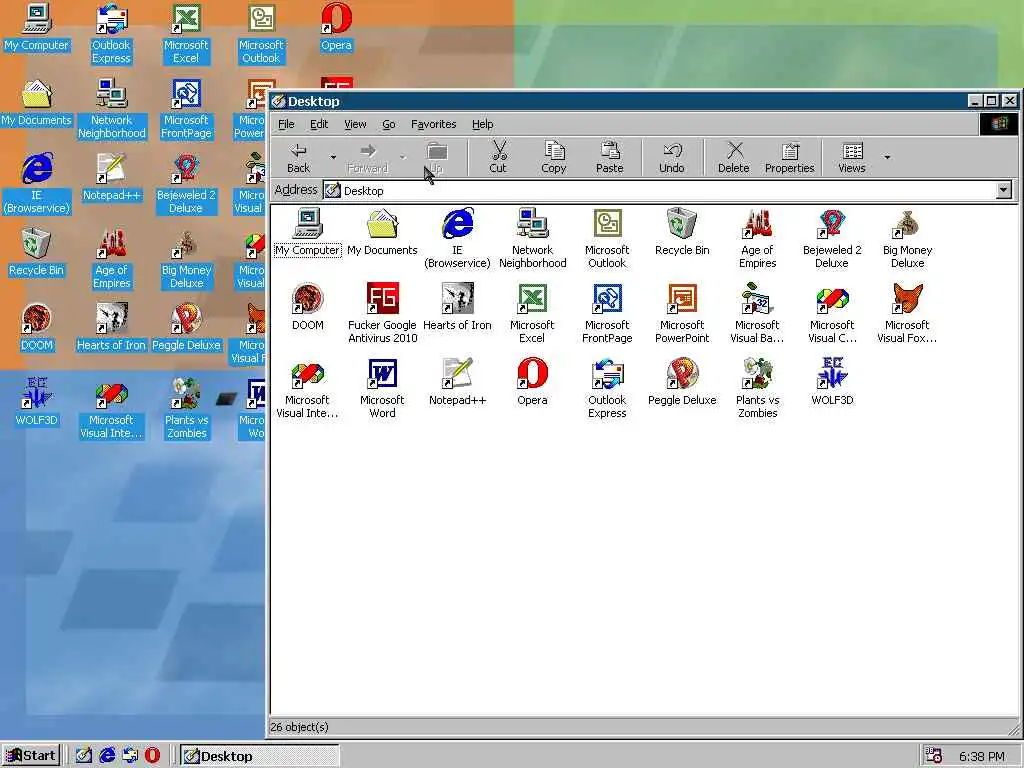Select Plants vs Zombies on wallpaper desktop
This screenshot has width=1024, height=768.
pos(186,409)
